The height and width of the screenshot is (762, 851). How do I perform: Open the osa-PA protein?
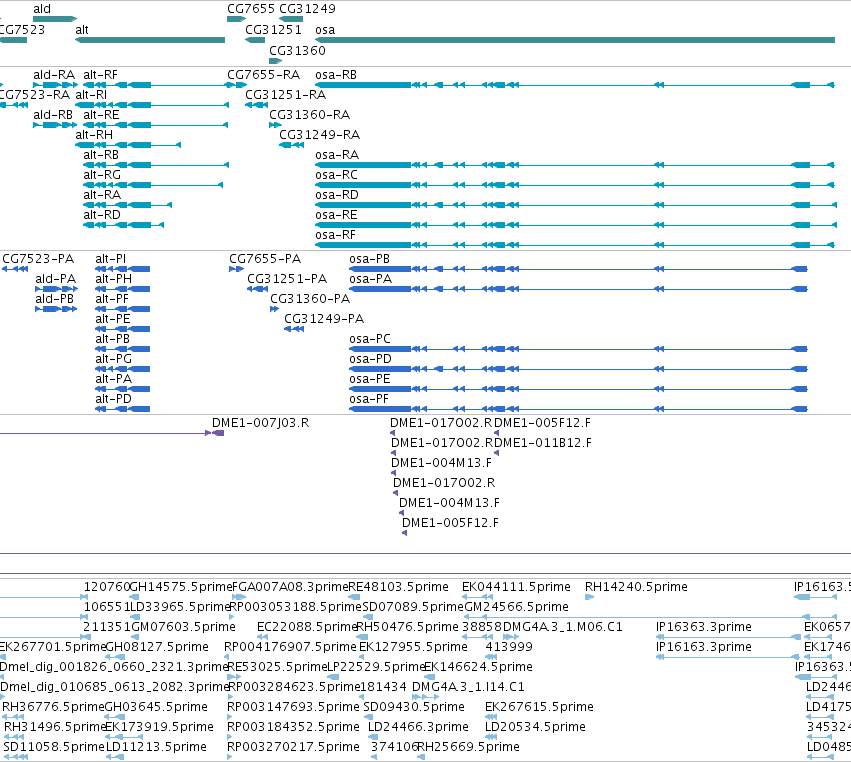[371, 279]
